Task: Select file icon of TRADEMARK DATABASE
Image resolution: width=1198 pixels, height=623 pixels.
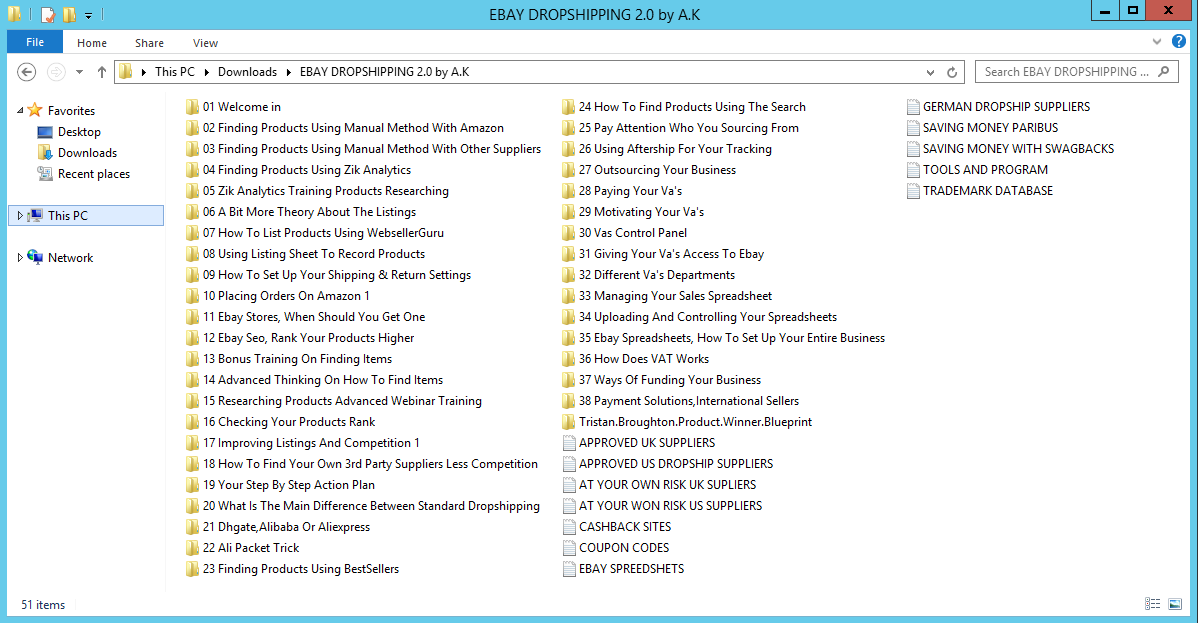Action: 913,190
